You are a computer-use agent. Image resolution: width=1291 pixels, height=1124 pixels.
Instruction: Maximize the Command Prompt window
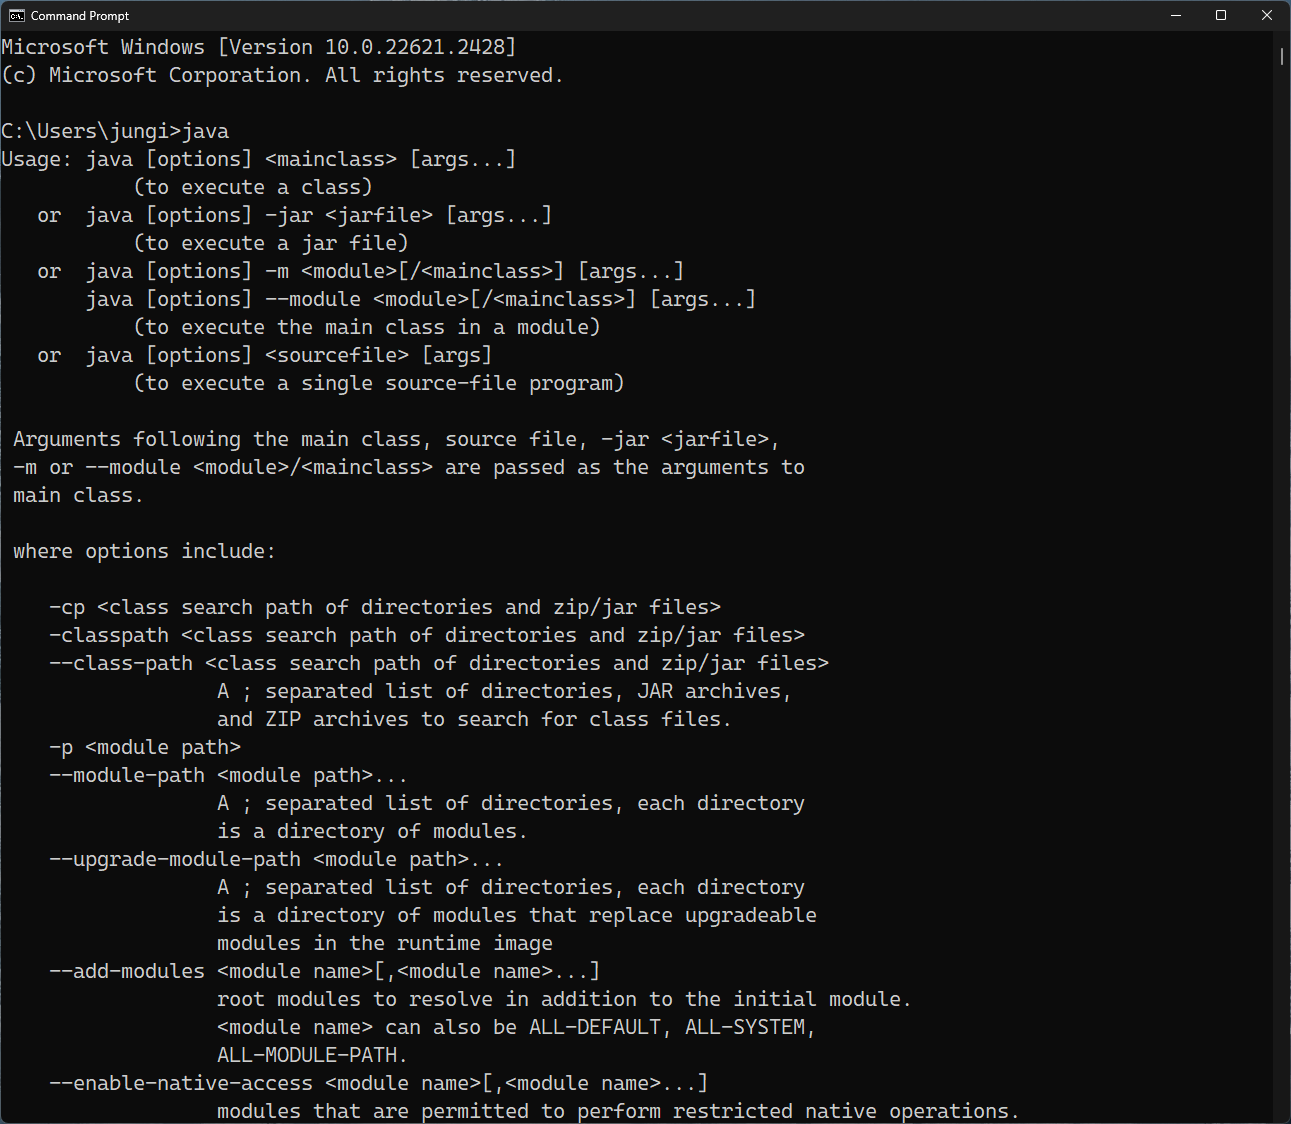coord(1221,15)
